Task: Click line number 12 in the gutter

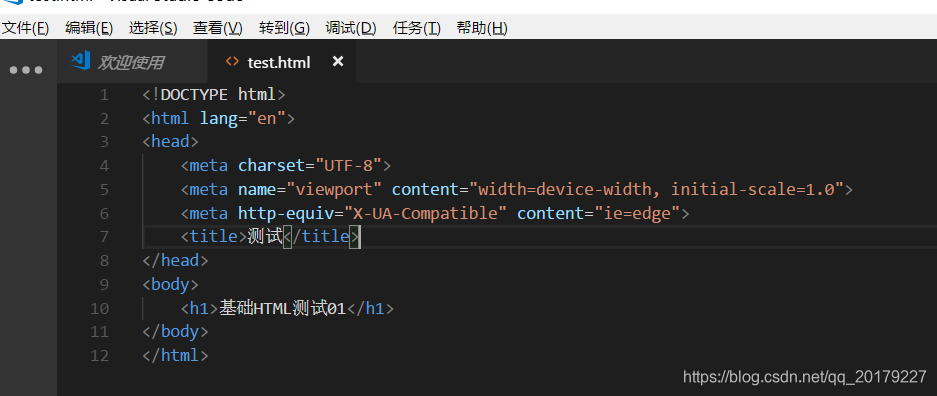Action: coord(100,355)
